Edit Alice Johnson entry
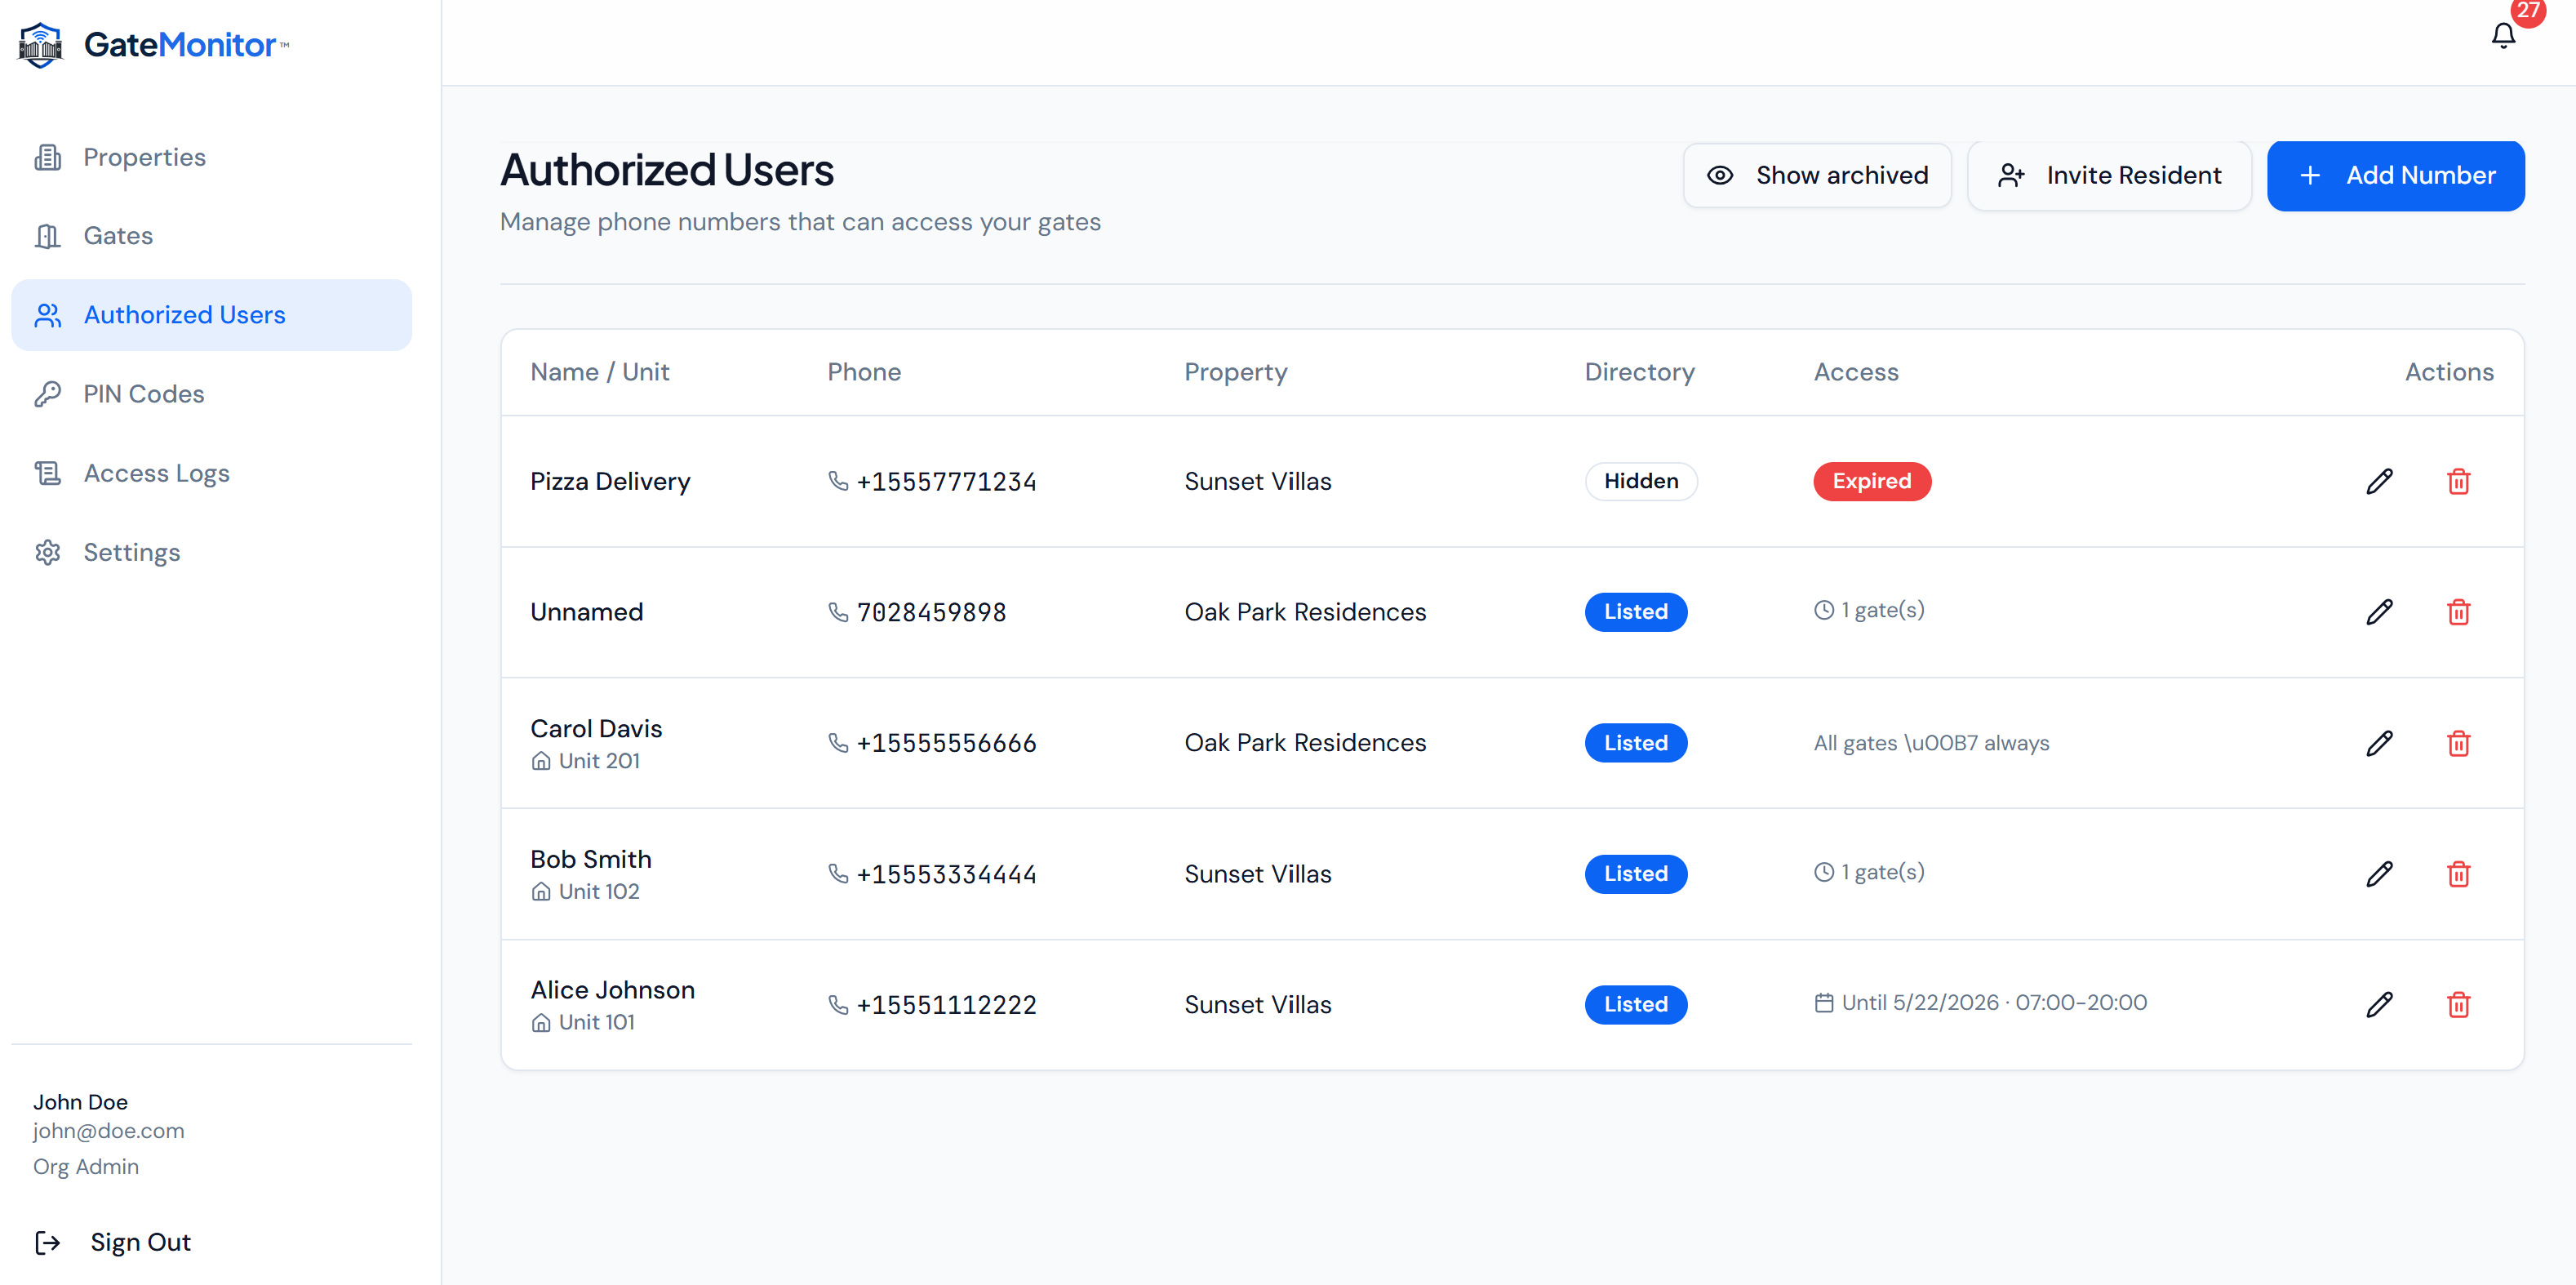The image size is (2576, 1285). click(x=2379, y=1004)
